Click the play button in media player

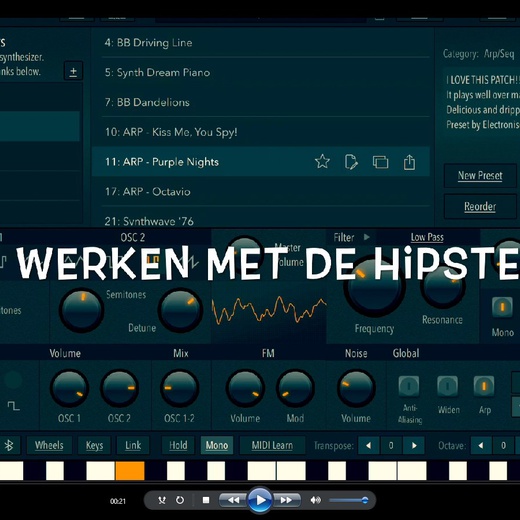click(260, 500)
